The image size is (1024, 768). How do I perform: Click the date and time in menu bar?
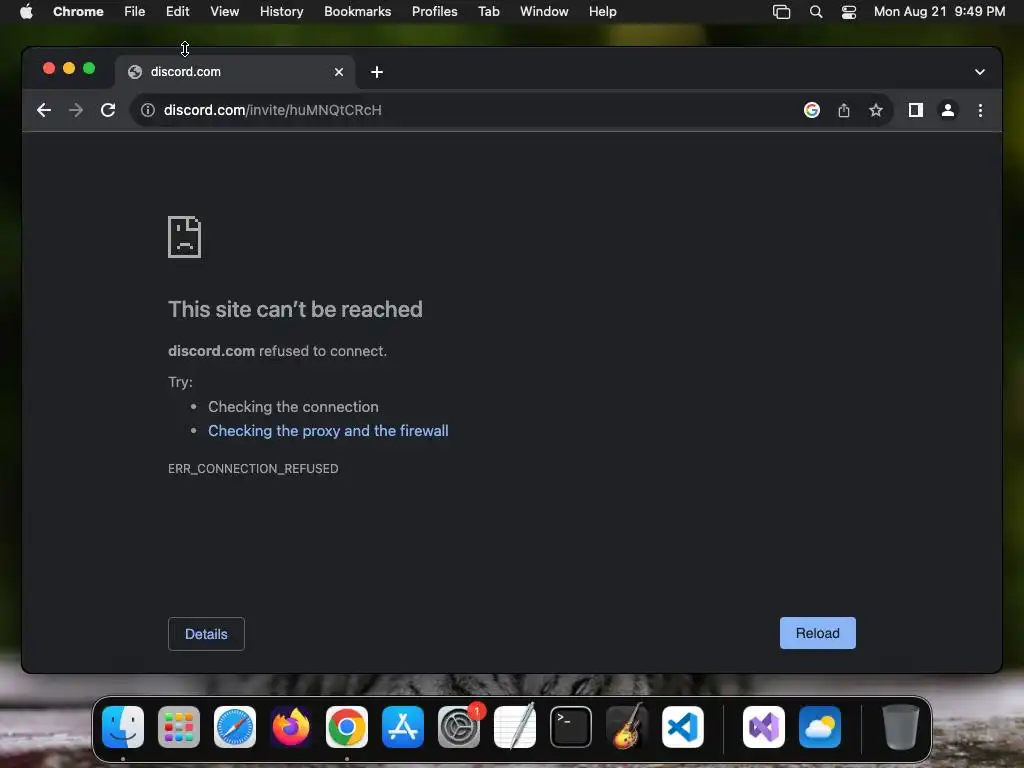[940, 12]
